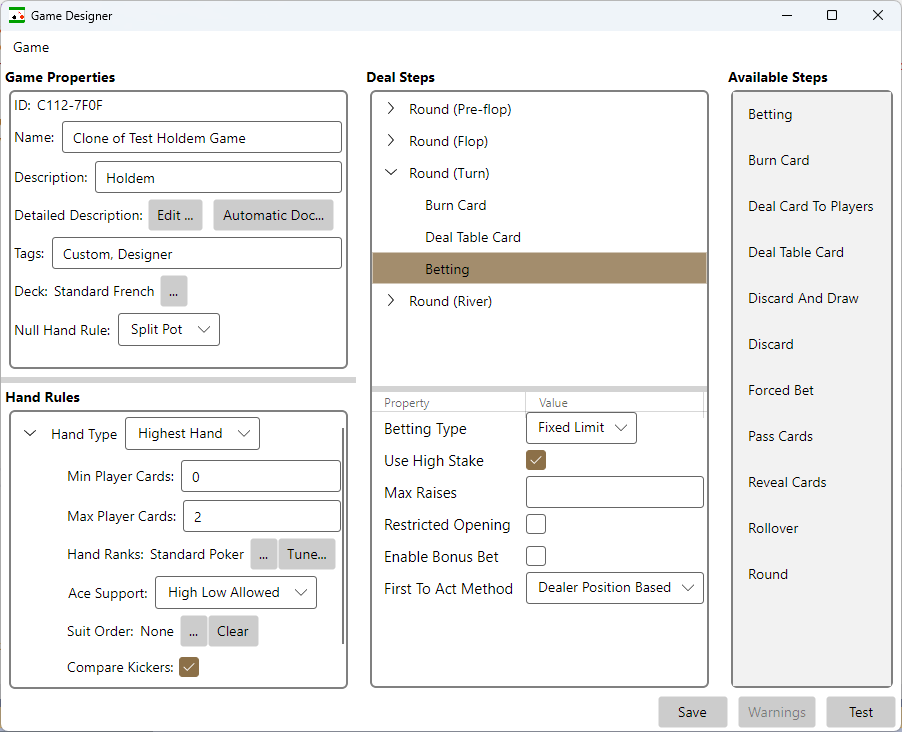Click the Test button
This screenshot has width=902, height=732.
tap(861, 712)
